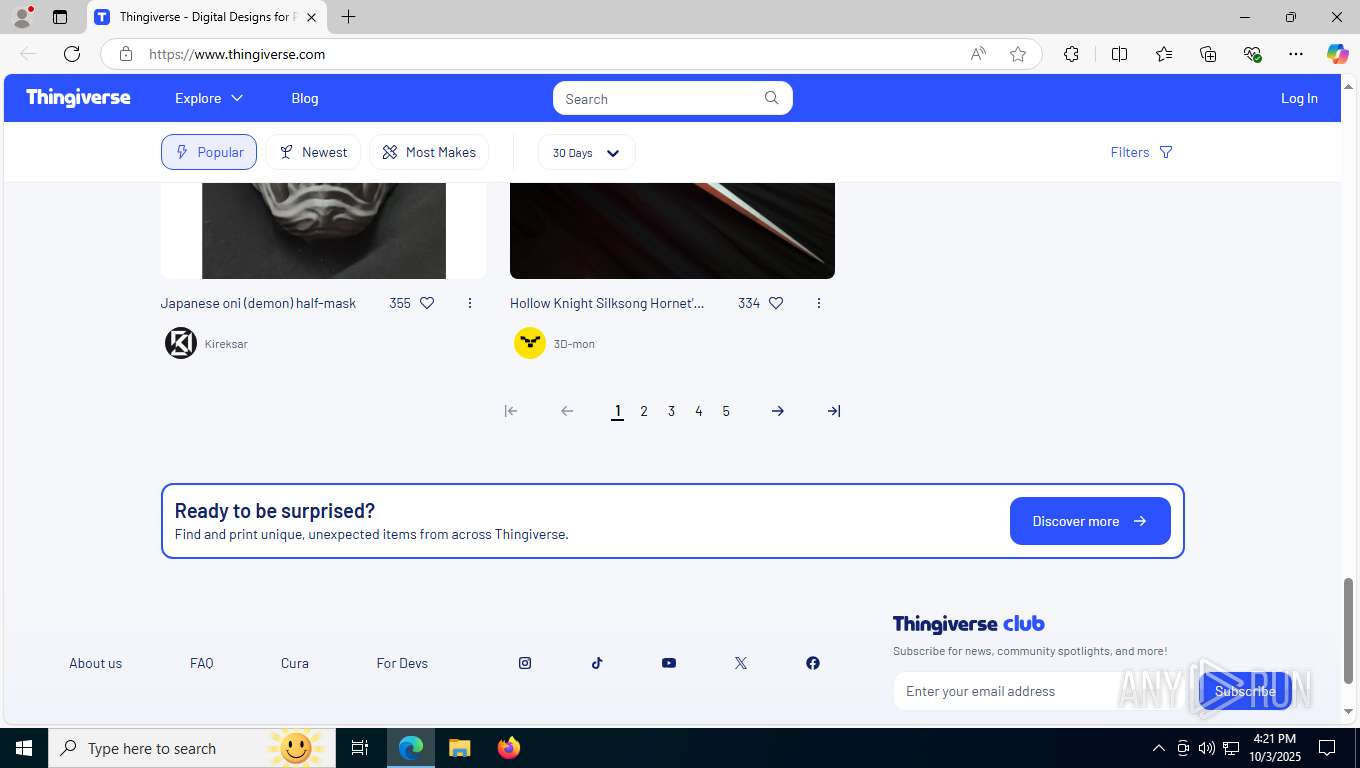The image size is (1360, 768).
Task: Open browser extensions menu
Action: tap(1071, 54)
